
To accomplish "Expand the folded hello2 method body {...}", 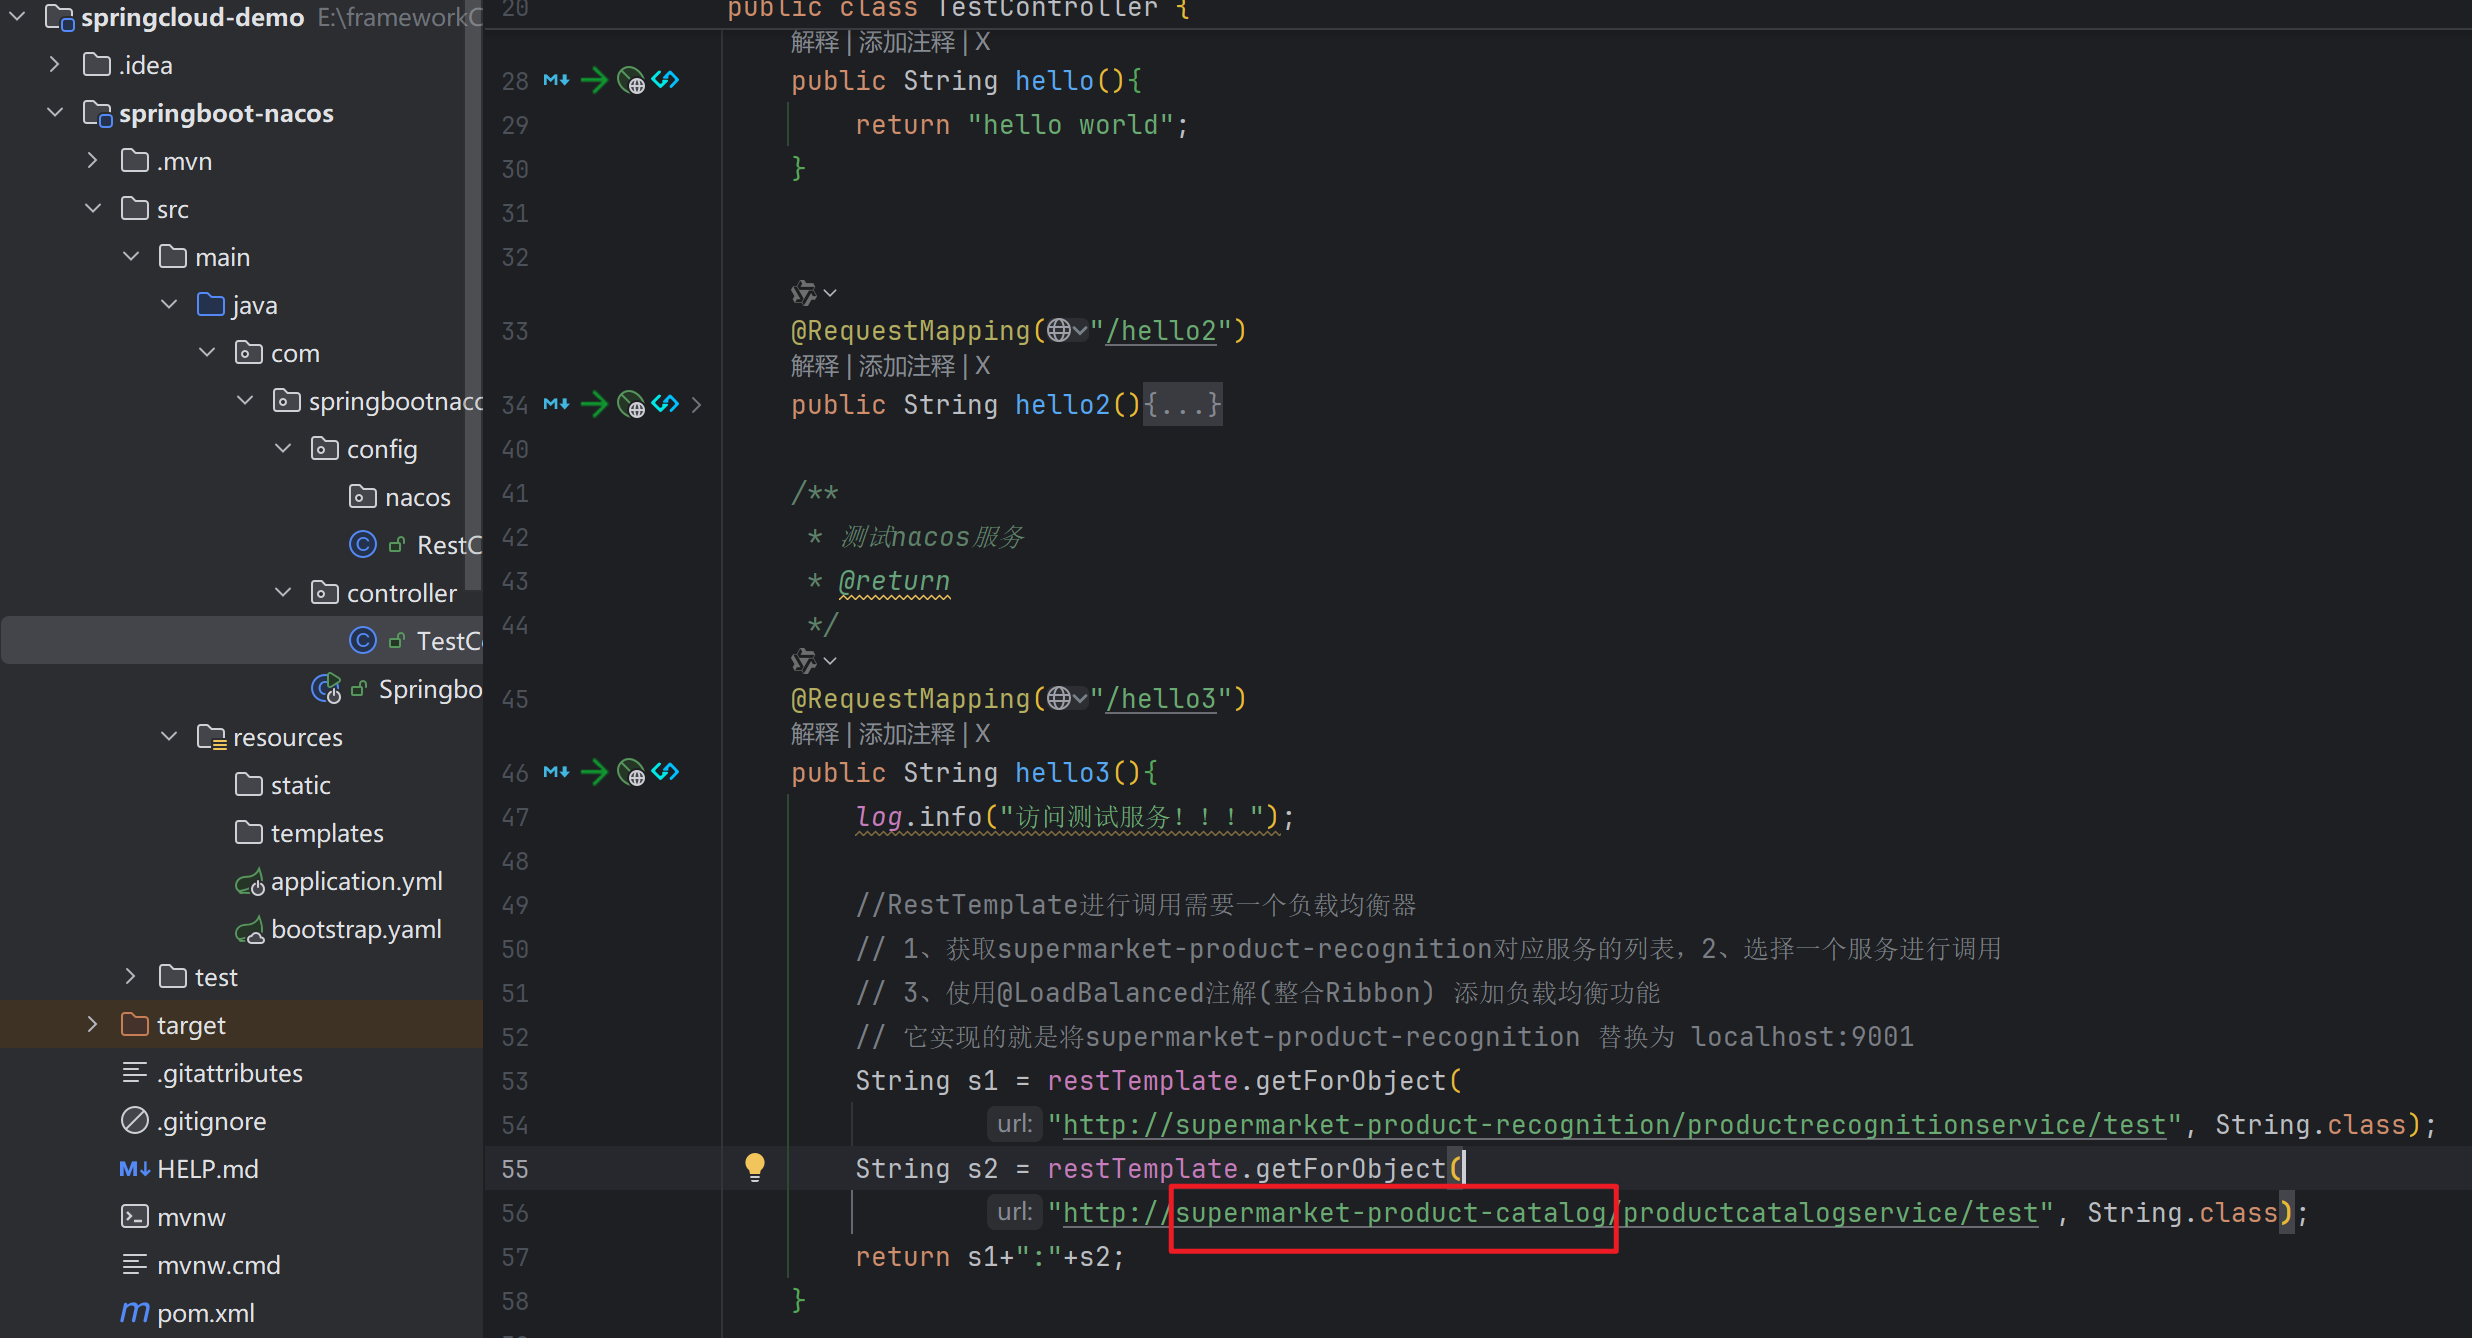I will tap(1182, 404).
